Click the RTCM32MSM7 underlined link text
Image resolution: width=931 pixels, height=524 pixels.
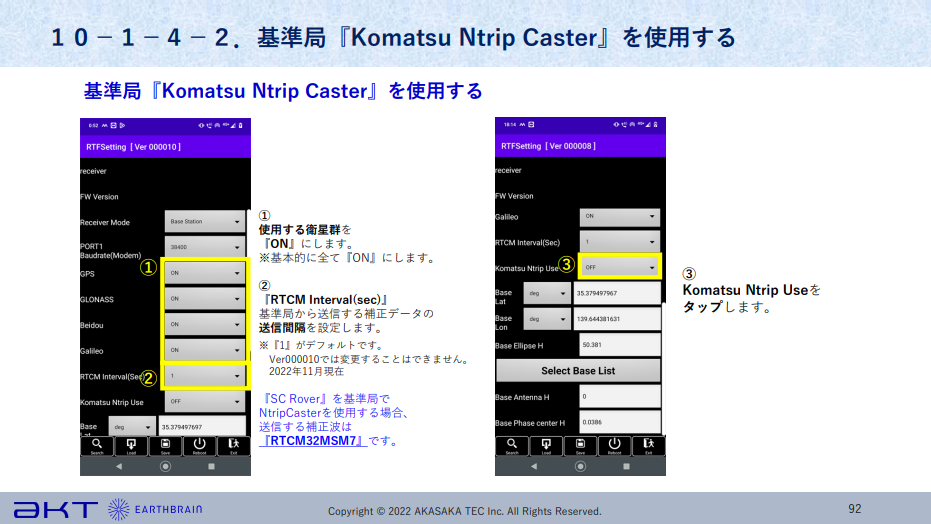[314, 441]
